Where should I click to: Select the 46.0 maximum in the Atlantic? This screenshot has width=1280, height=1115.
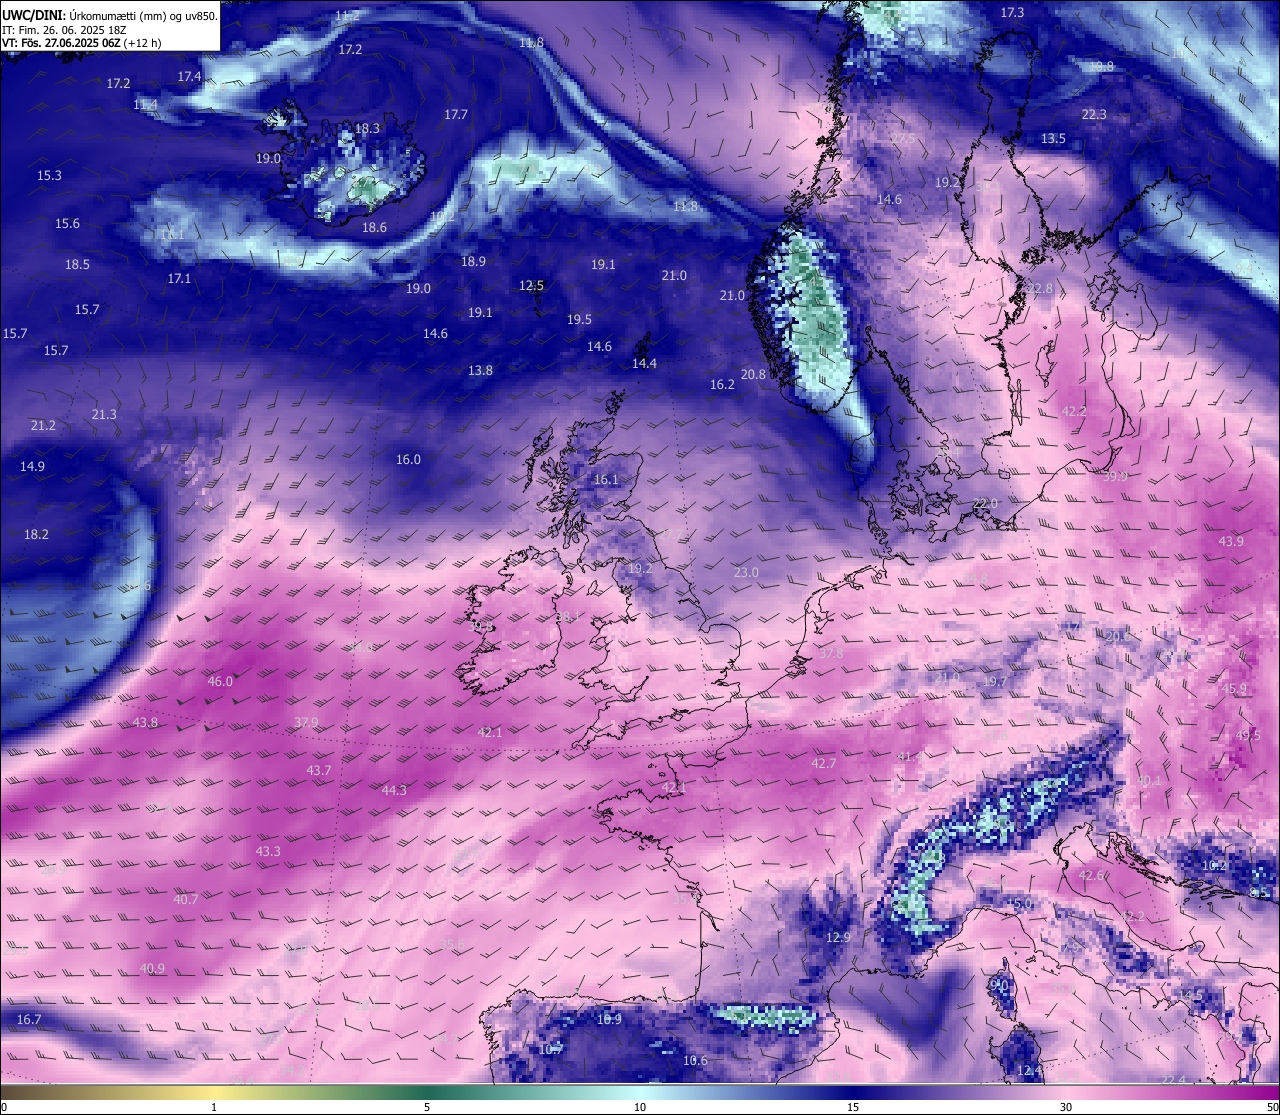(220, 681)
